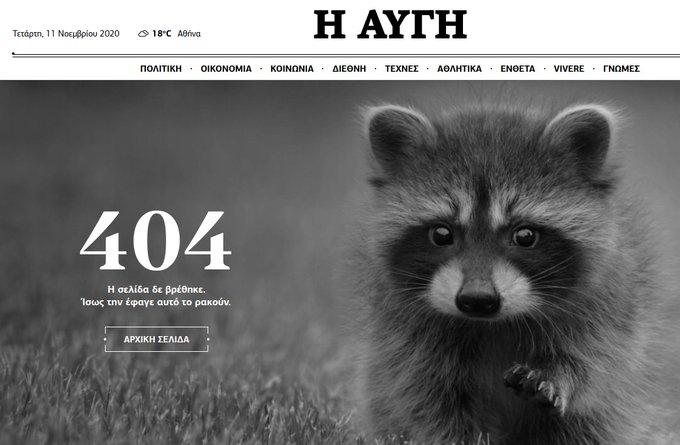This screenshot has width=680, height=445.
Task: Open the ΠΟΛΙΤΙΚΗ section
Action: 161,69
